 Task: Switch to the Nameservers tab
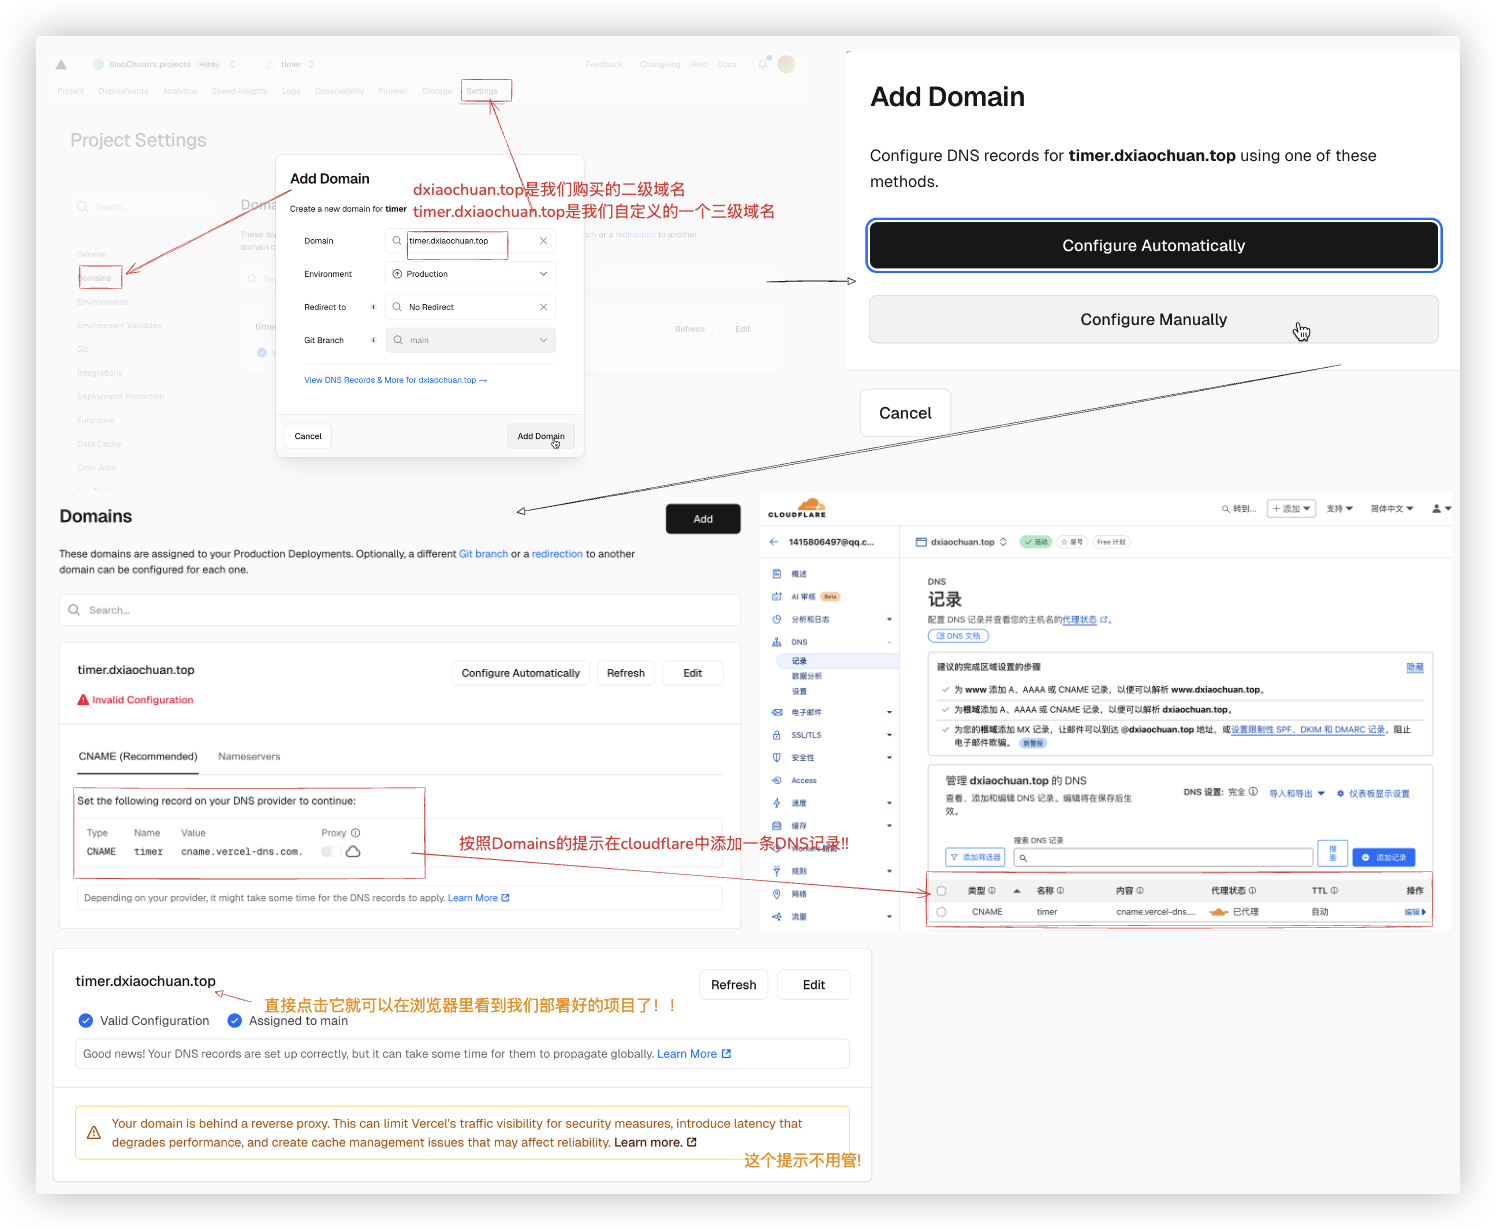tap(249, 757)
